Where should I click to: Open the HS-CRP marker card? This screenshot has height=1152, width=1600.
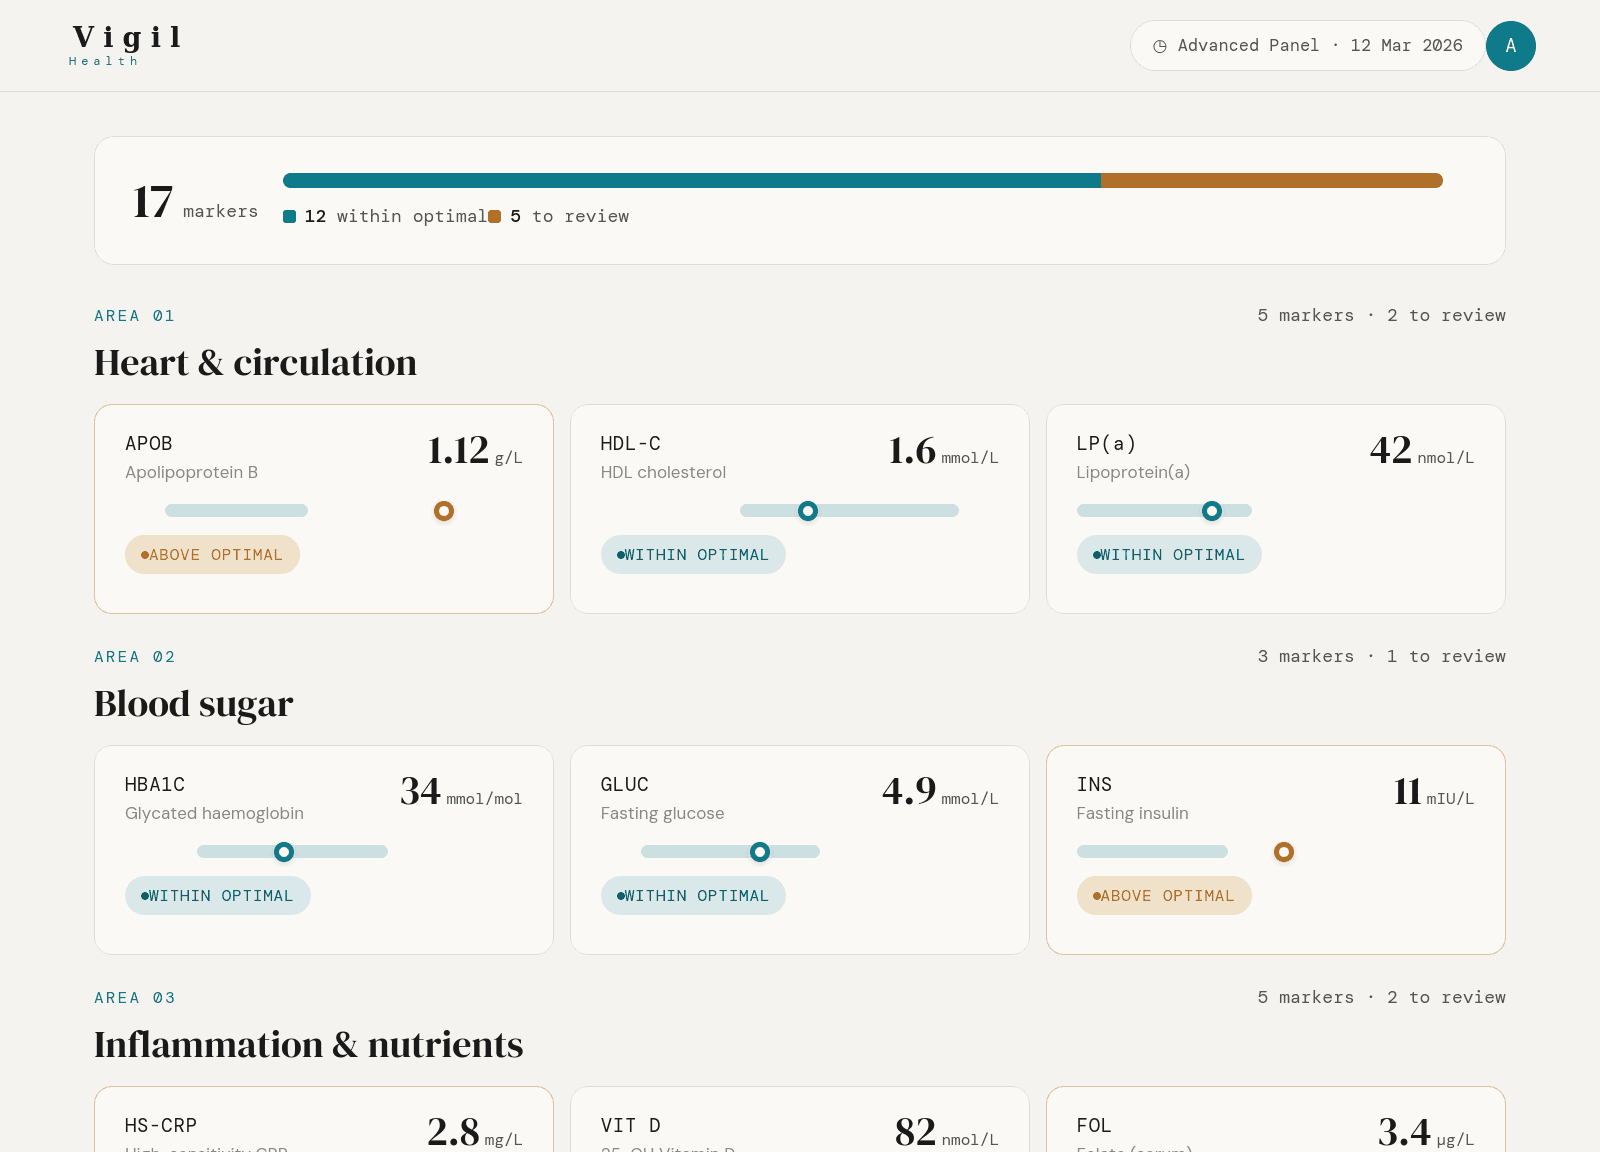324,1119
